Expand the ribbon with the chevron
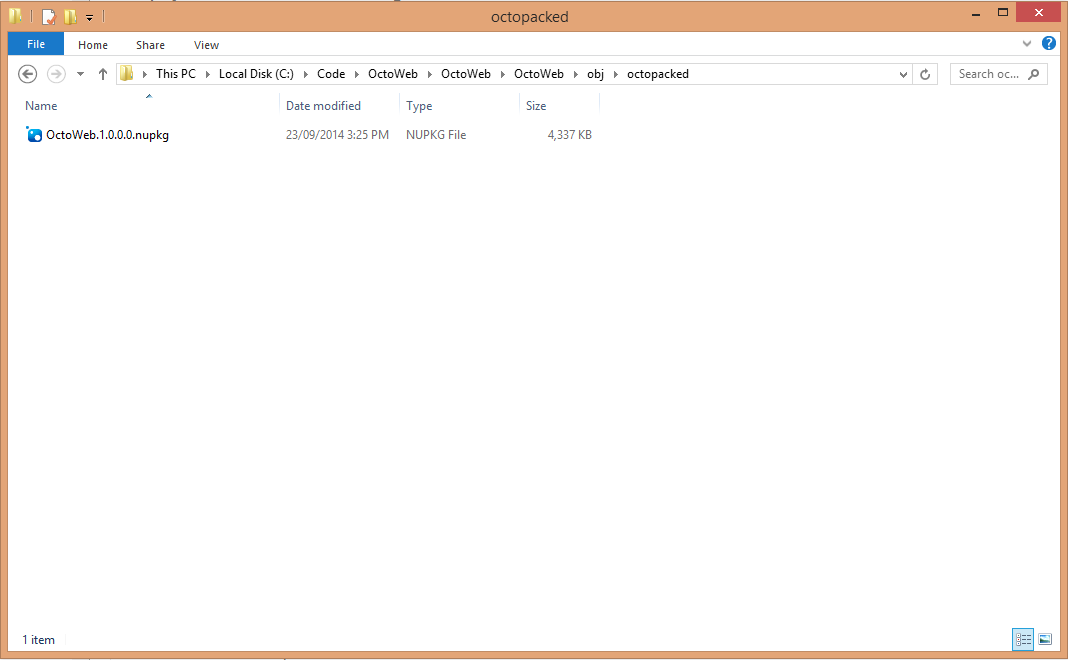Viewport: 1068px width, 660px height. click(1028, 44)
